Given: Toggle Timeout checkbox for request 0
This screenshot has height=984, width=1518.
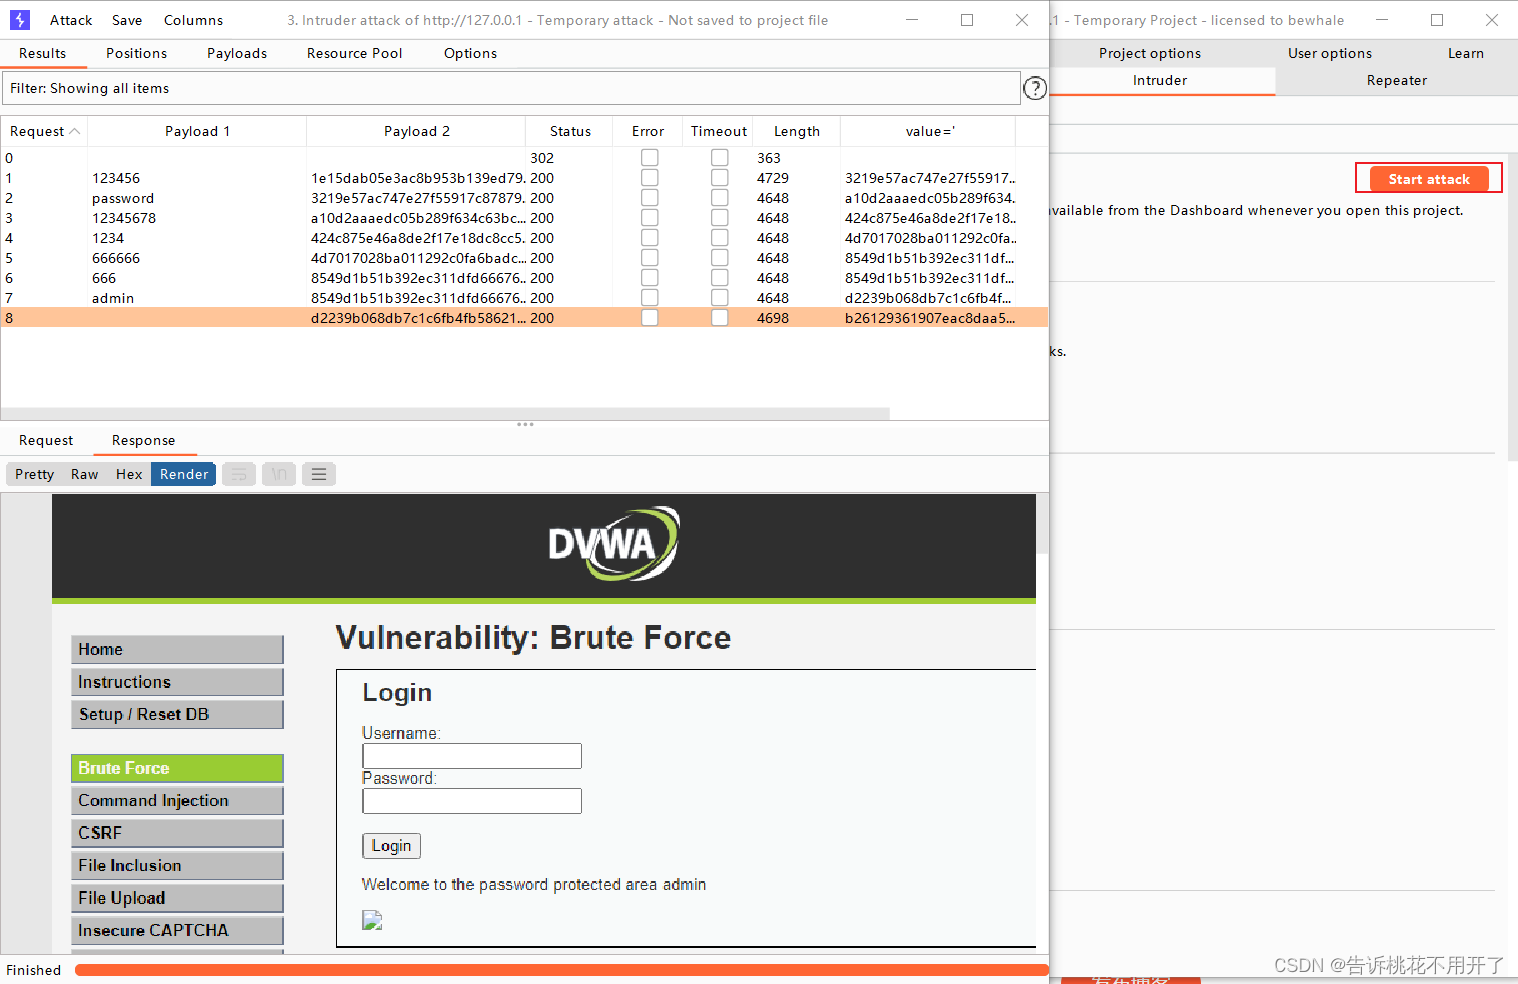Looking at the screenshot, I should [x=720, y=158].
